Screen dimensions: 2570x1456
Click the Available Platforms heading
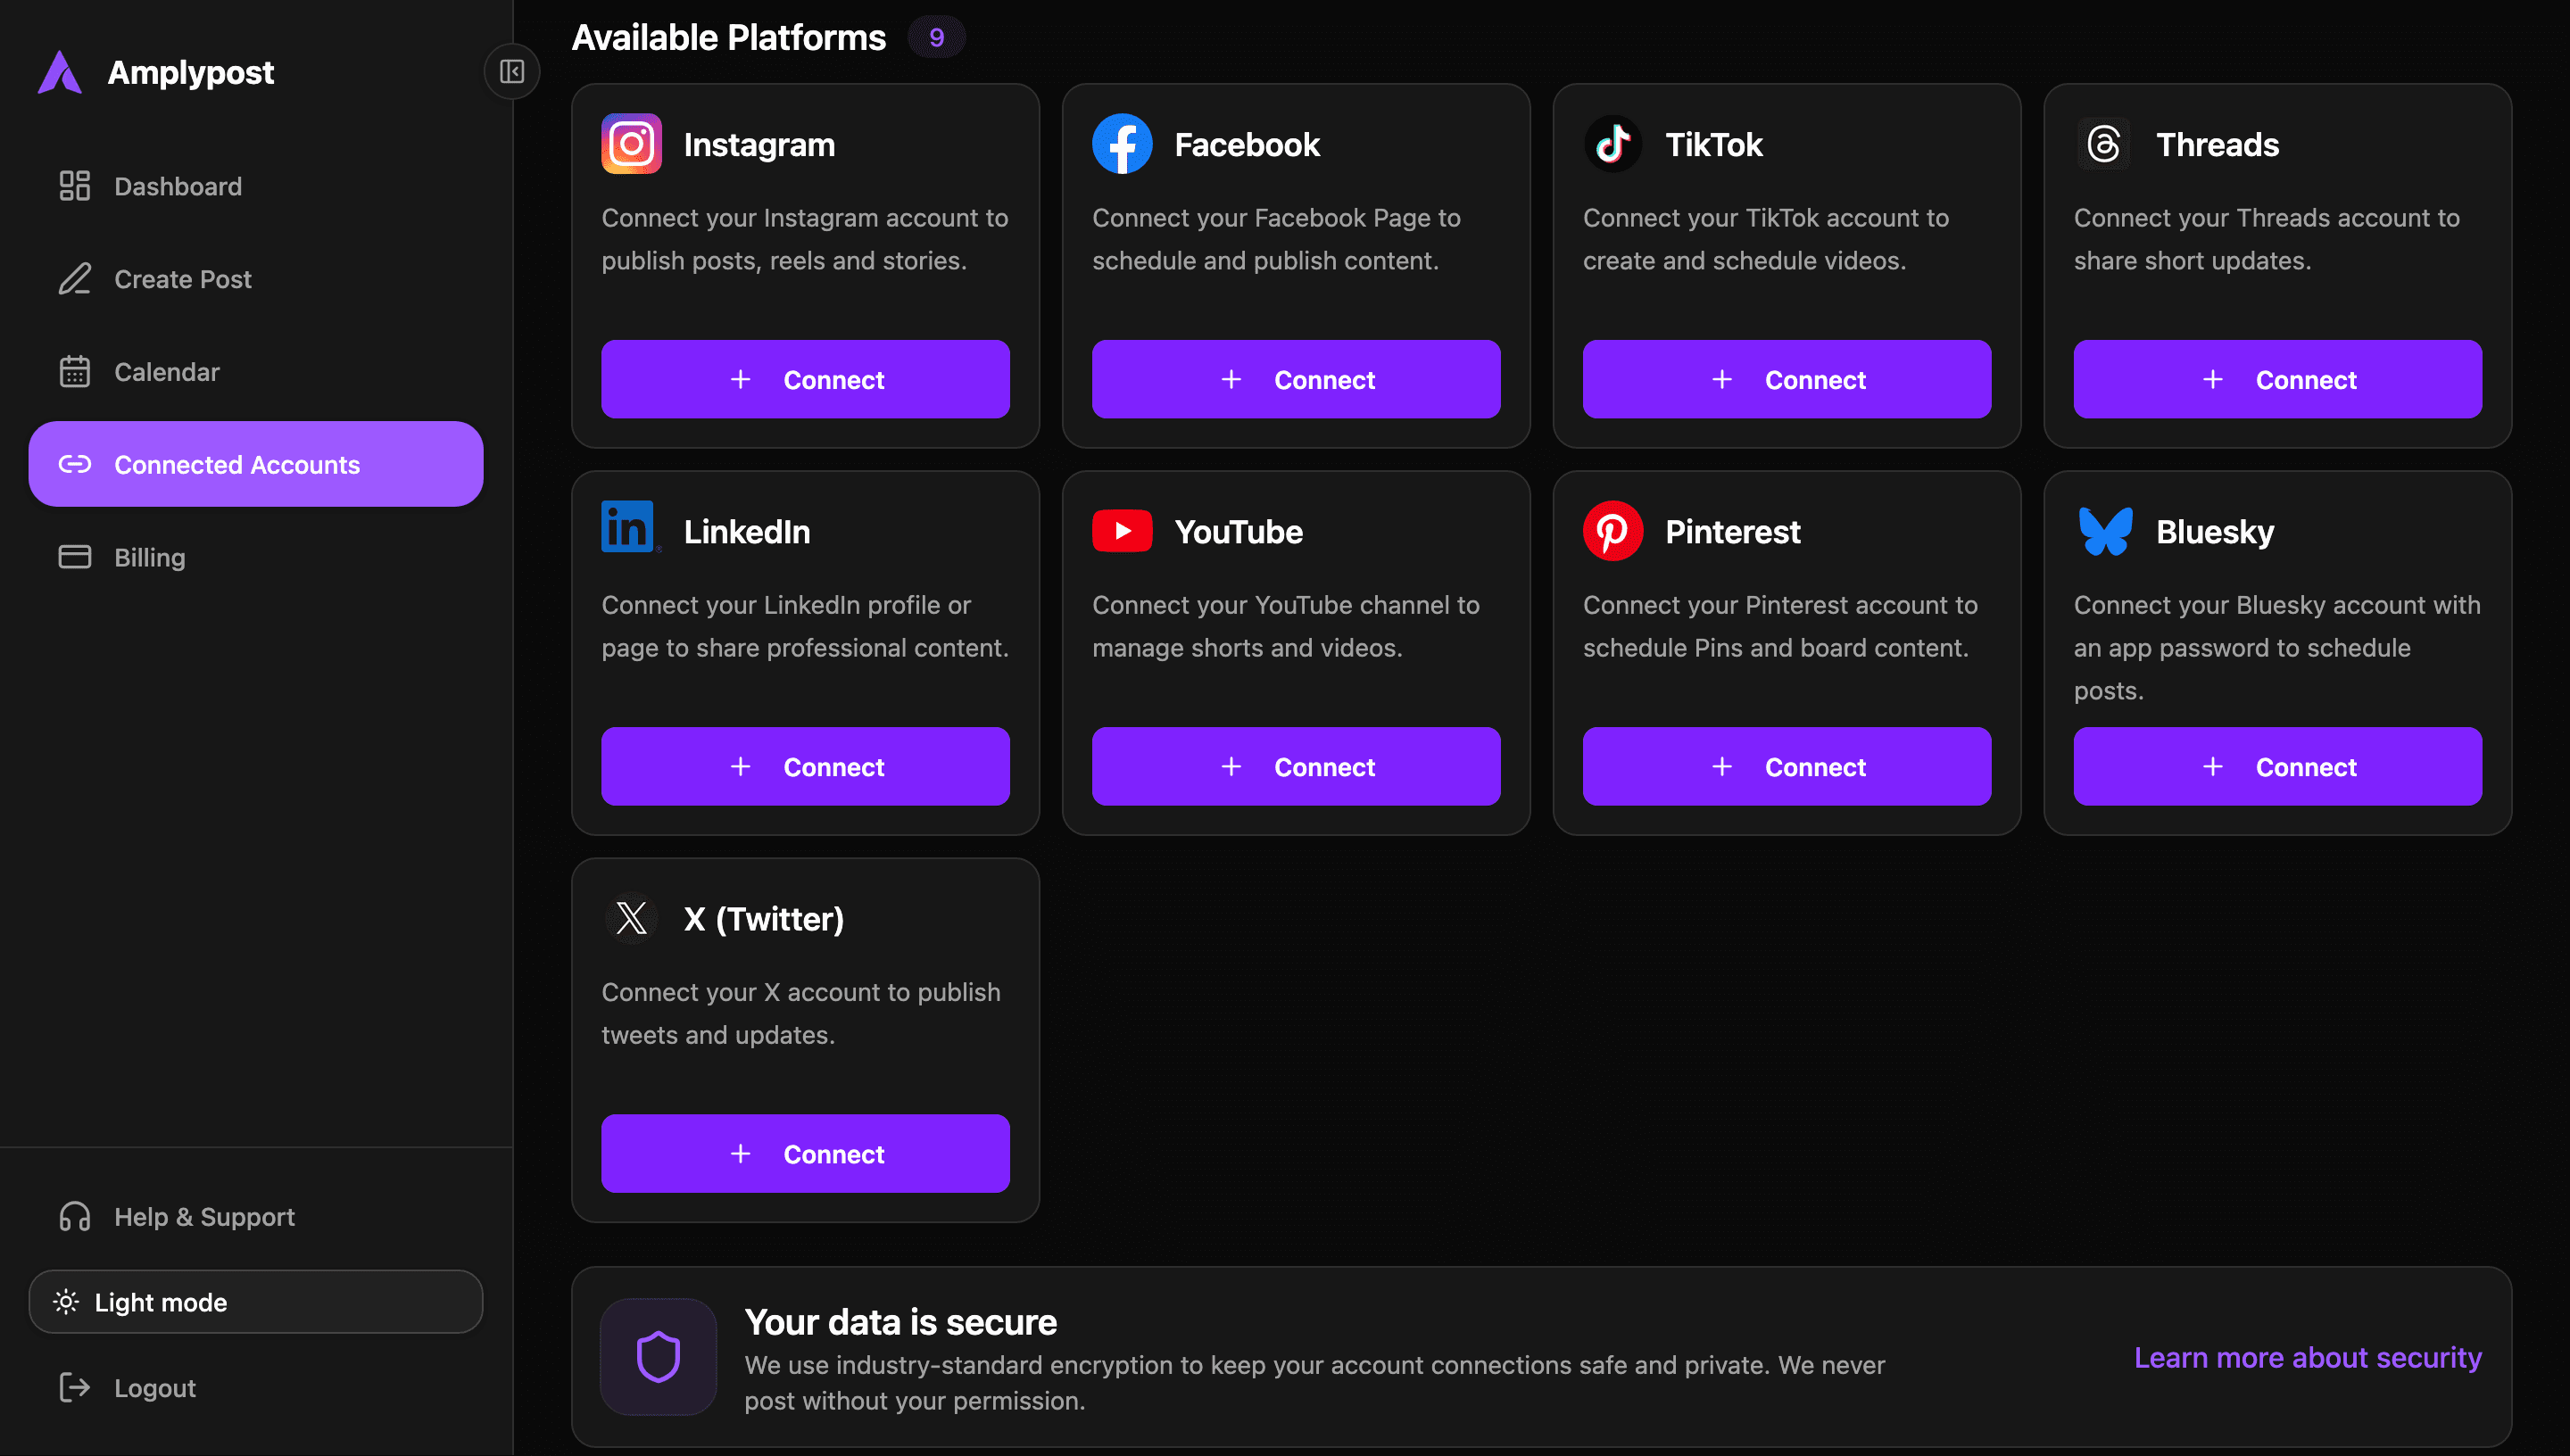(x=729, y=38)
